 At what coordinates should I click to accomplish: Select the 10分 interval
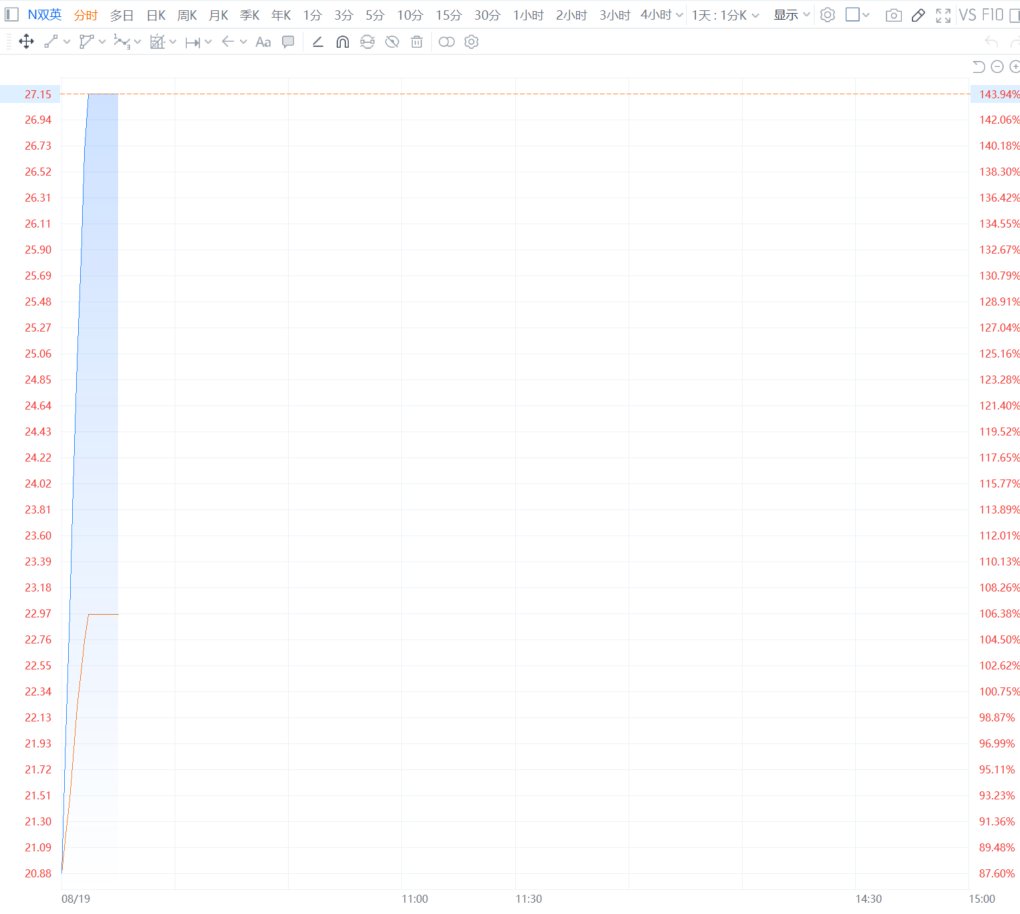410,15
